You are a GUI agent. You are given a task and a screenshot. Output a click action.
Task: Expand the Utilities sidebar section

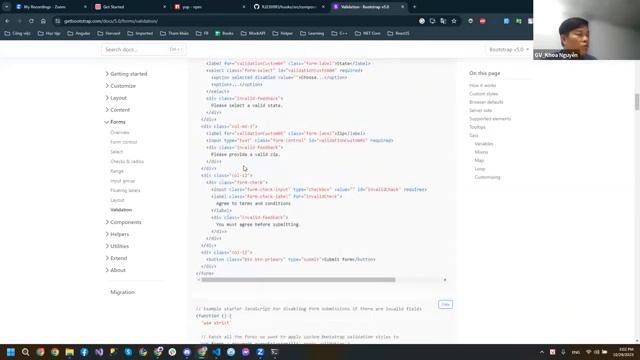point(117,246)
